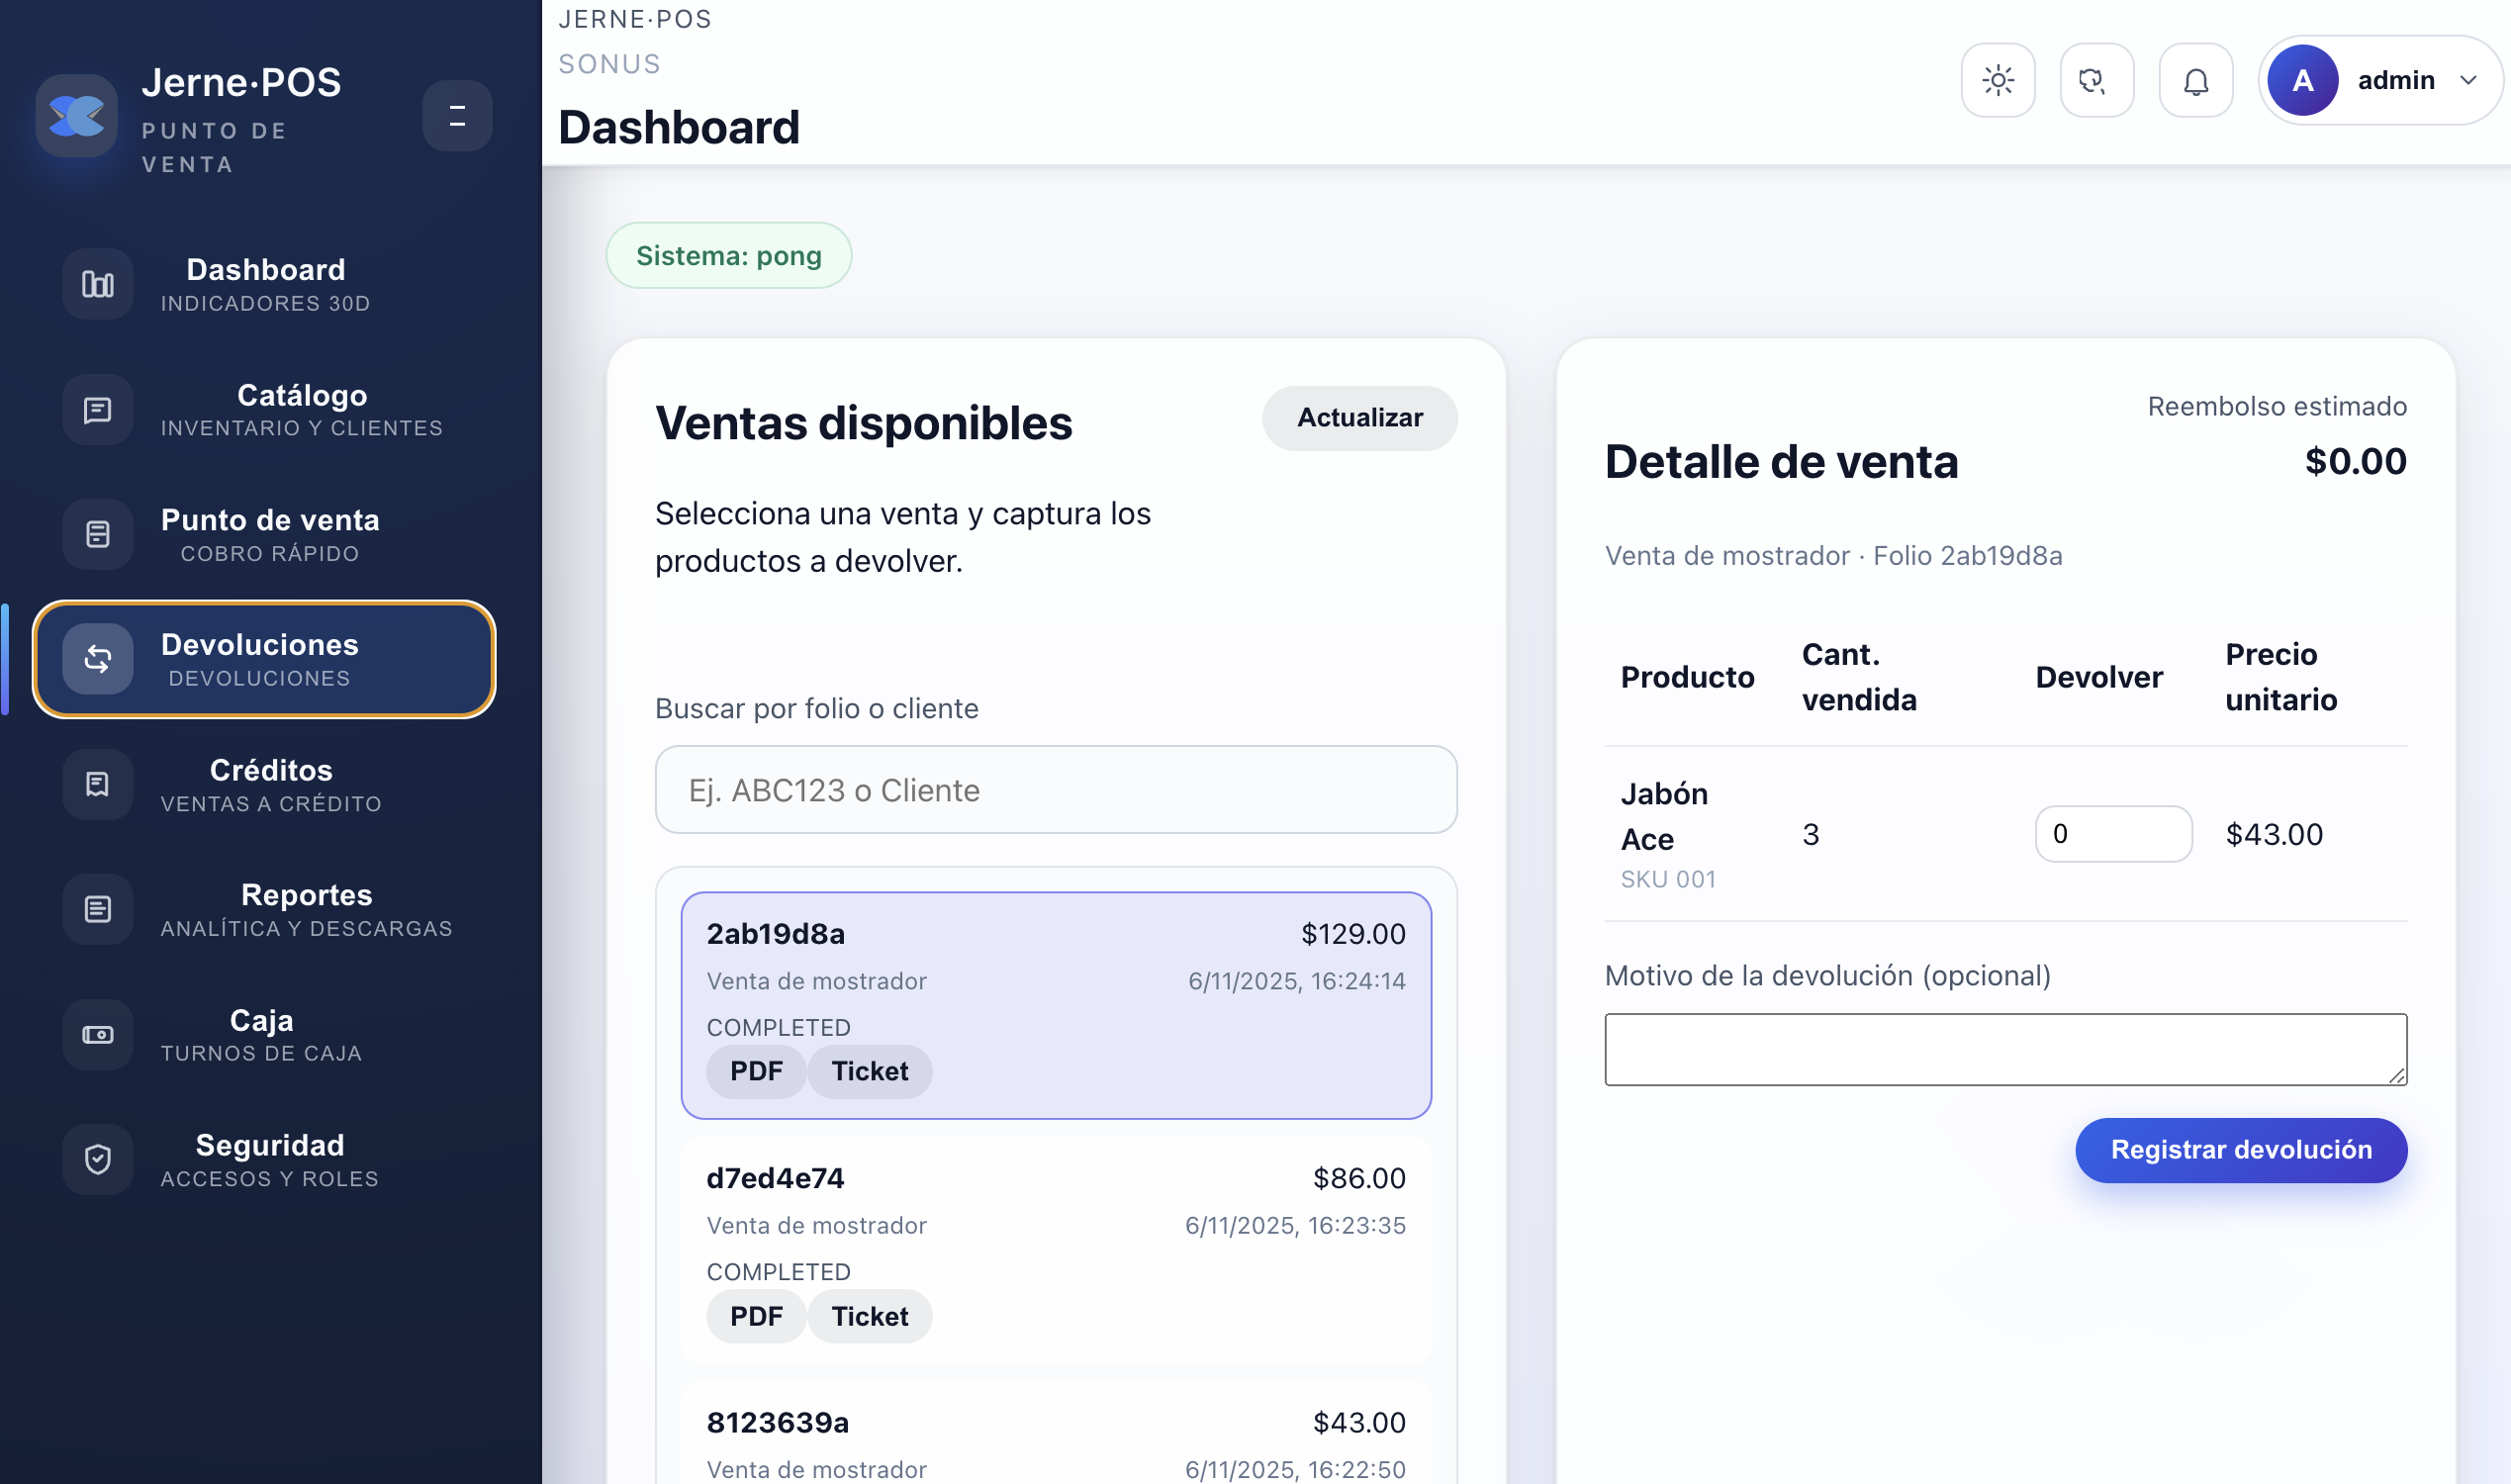Select the Catálogo inventory icon

click(x=97, y=409)
